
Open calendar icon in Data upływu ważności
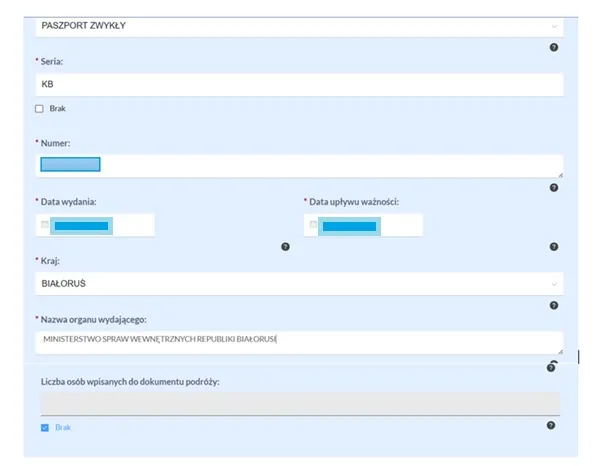click(313, 225)
